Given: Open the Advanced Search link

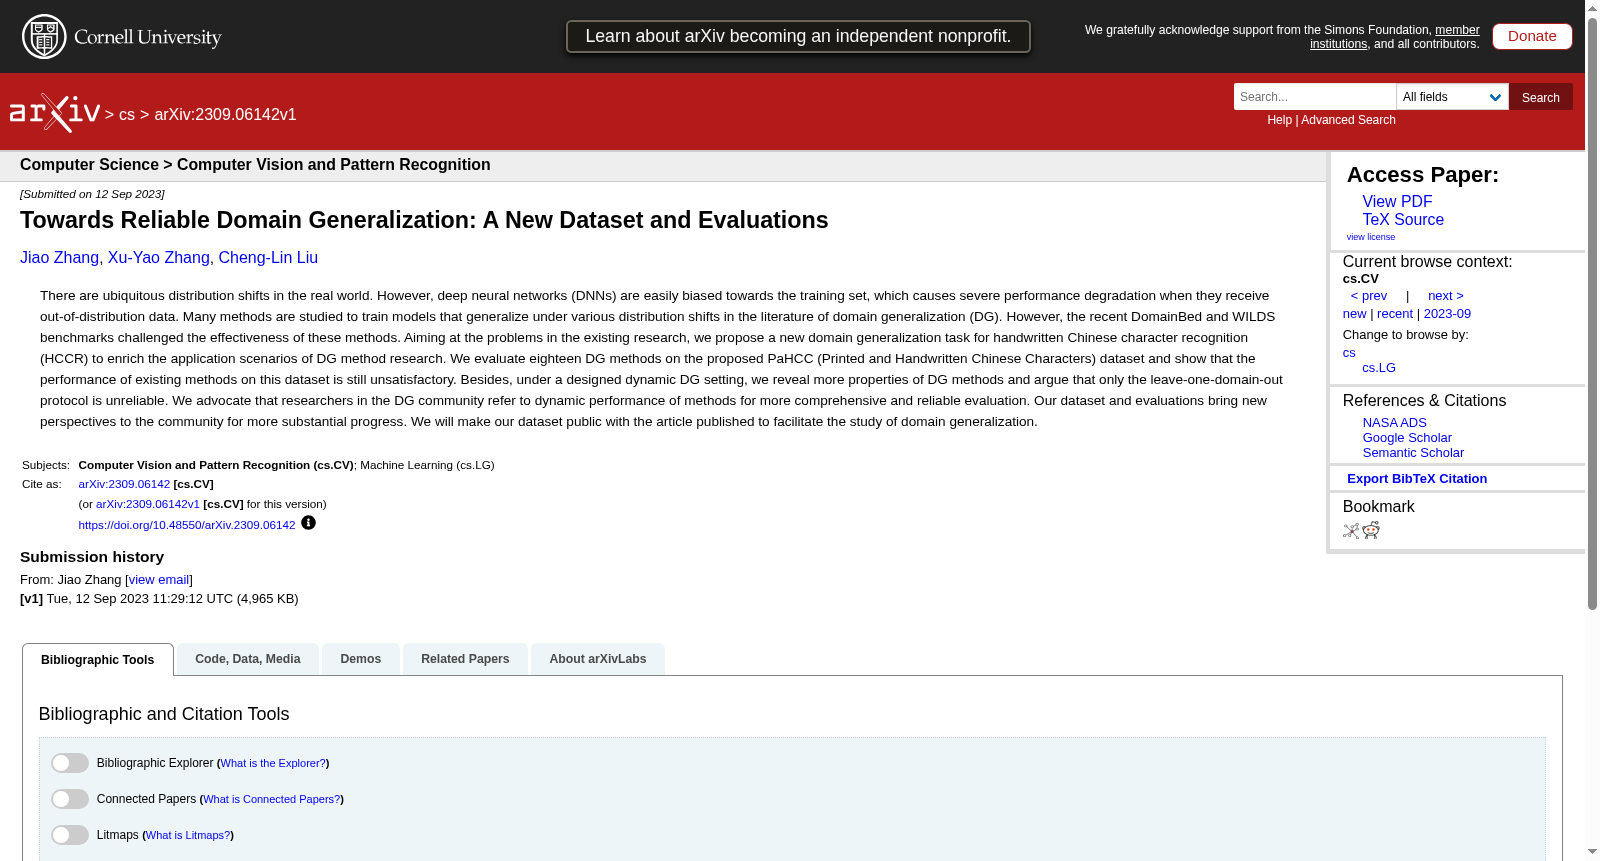Looking at the screenshot, I should (x=1348, y=120).
